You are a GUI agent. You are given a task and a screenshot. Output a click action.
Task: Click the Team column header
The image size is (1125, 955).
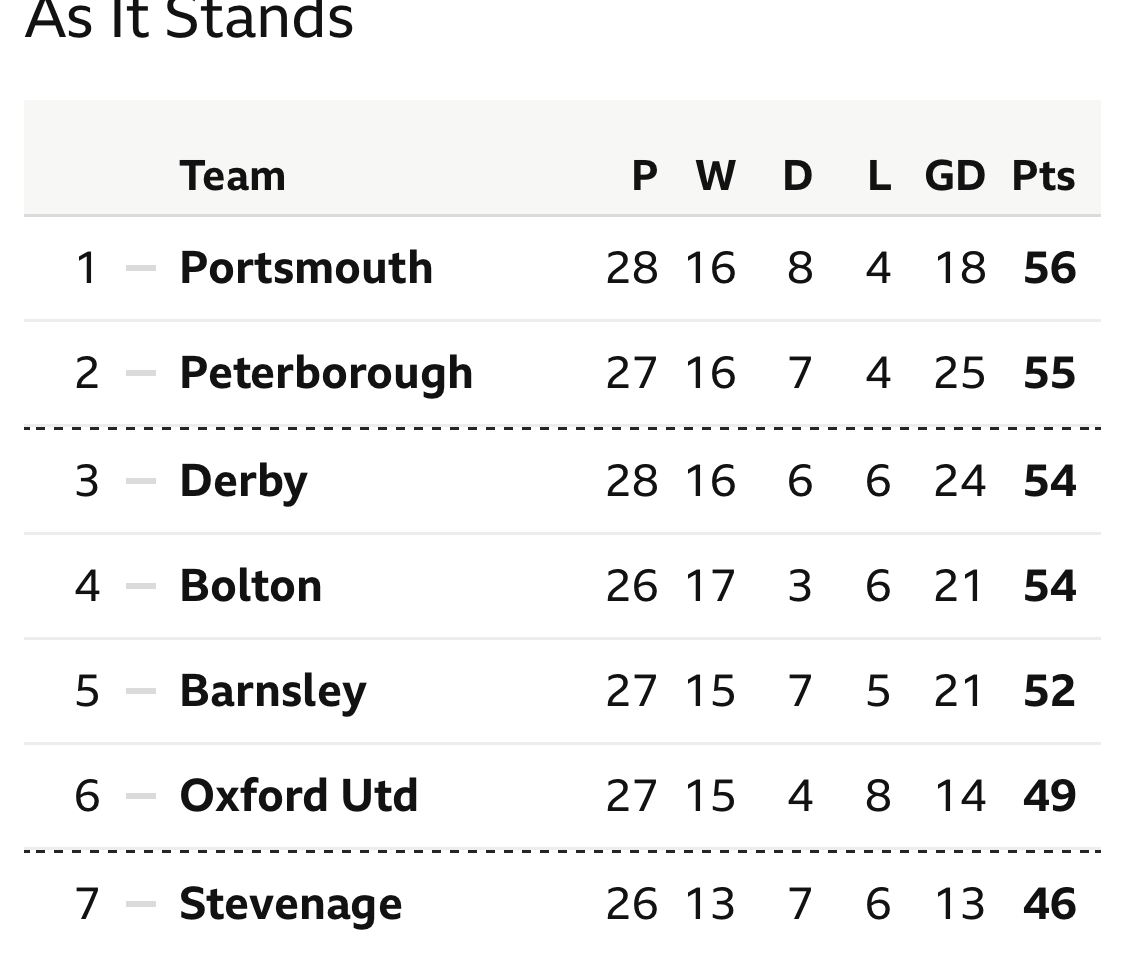[232, 176]
